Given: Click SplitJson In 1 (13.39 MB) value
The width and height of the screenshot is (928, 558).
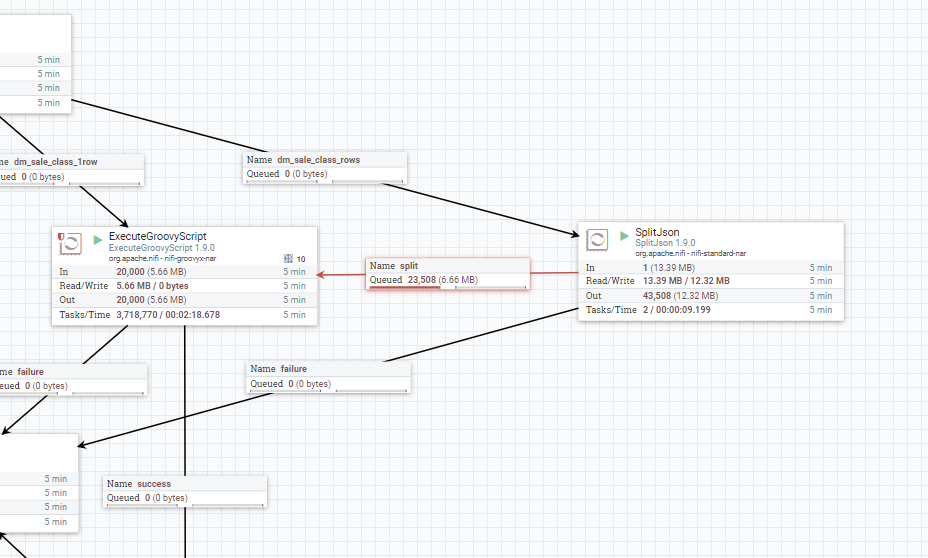Looking at the screenshot, I should coord(669,267).
